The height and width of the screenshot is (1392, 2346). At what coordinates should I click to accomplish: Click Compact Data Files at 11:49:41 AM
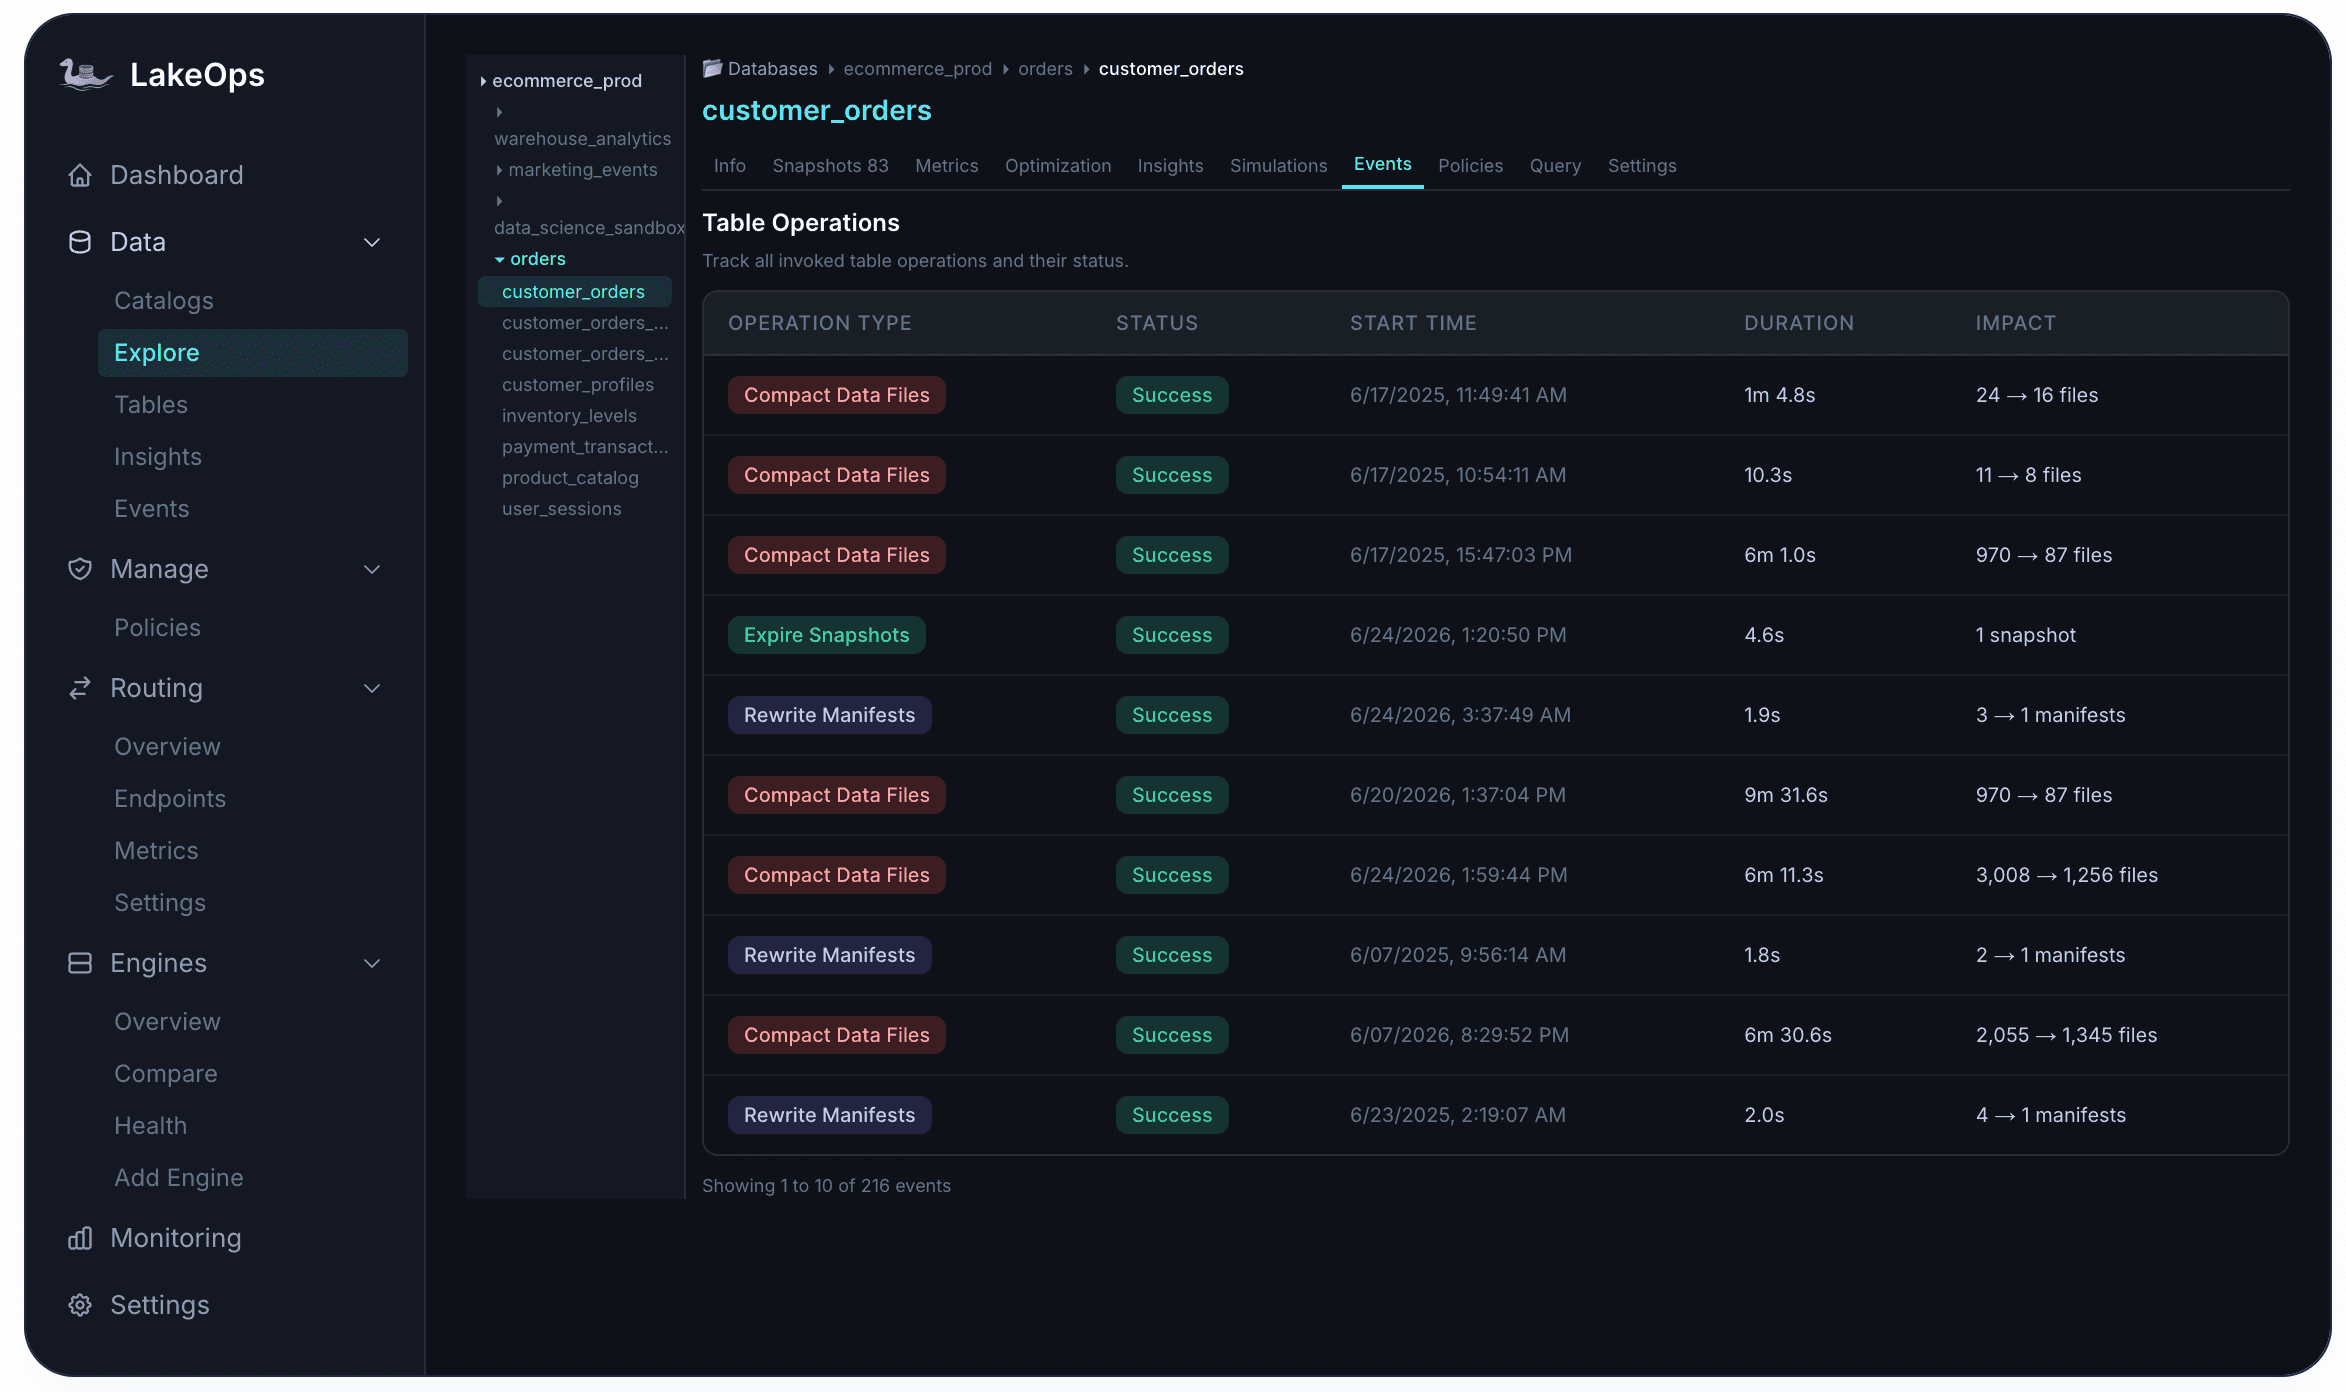(837, 395)
